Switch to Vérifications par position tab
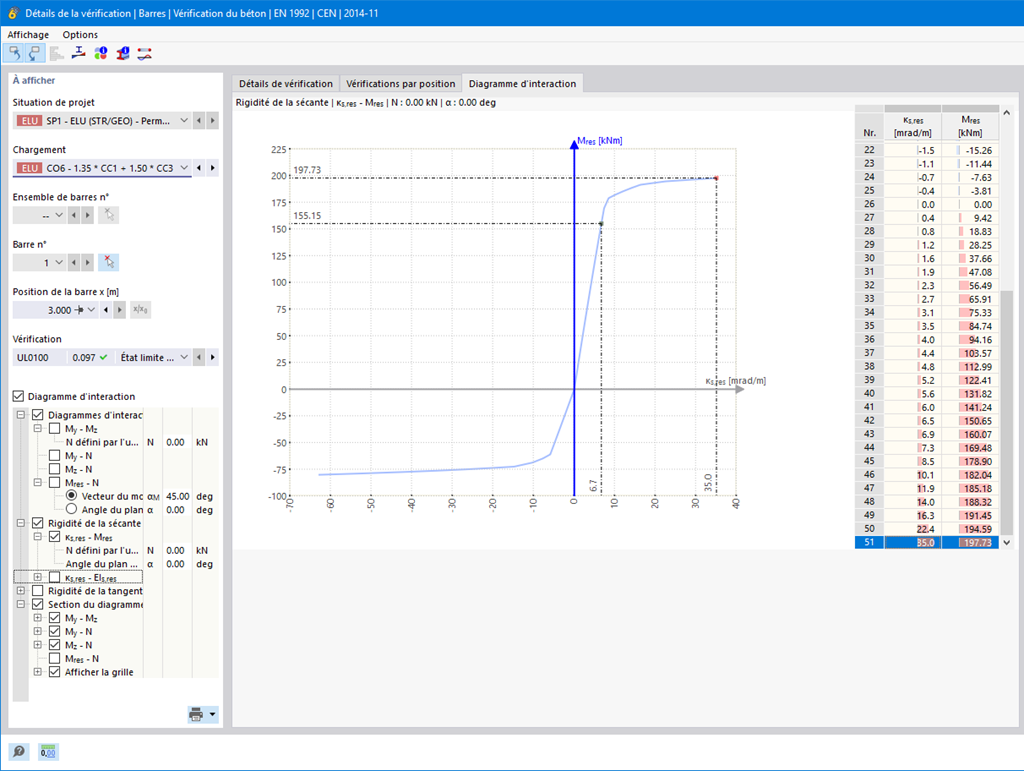This screenshot has height=771, width=1024. [x=400, y=84]
